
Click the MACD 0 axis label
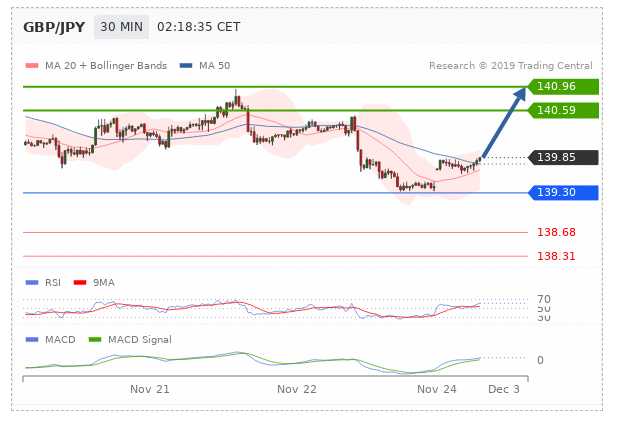[540, 360]
